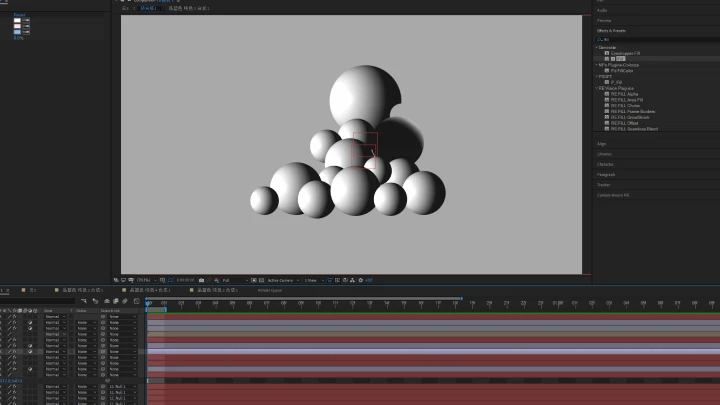Open the Content-Aware Fill panel
Screen dimensions: 720x405
[613, 196]
